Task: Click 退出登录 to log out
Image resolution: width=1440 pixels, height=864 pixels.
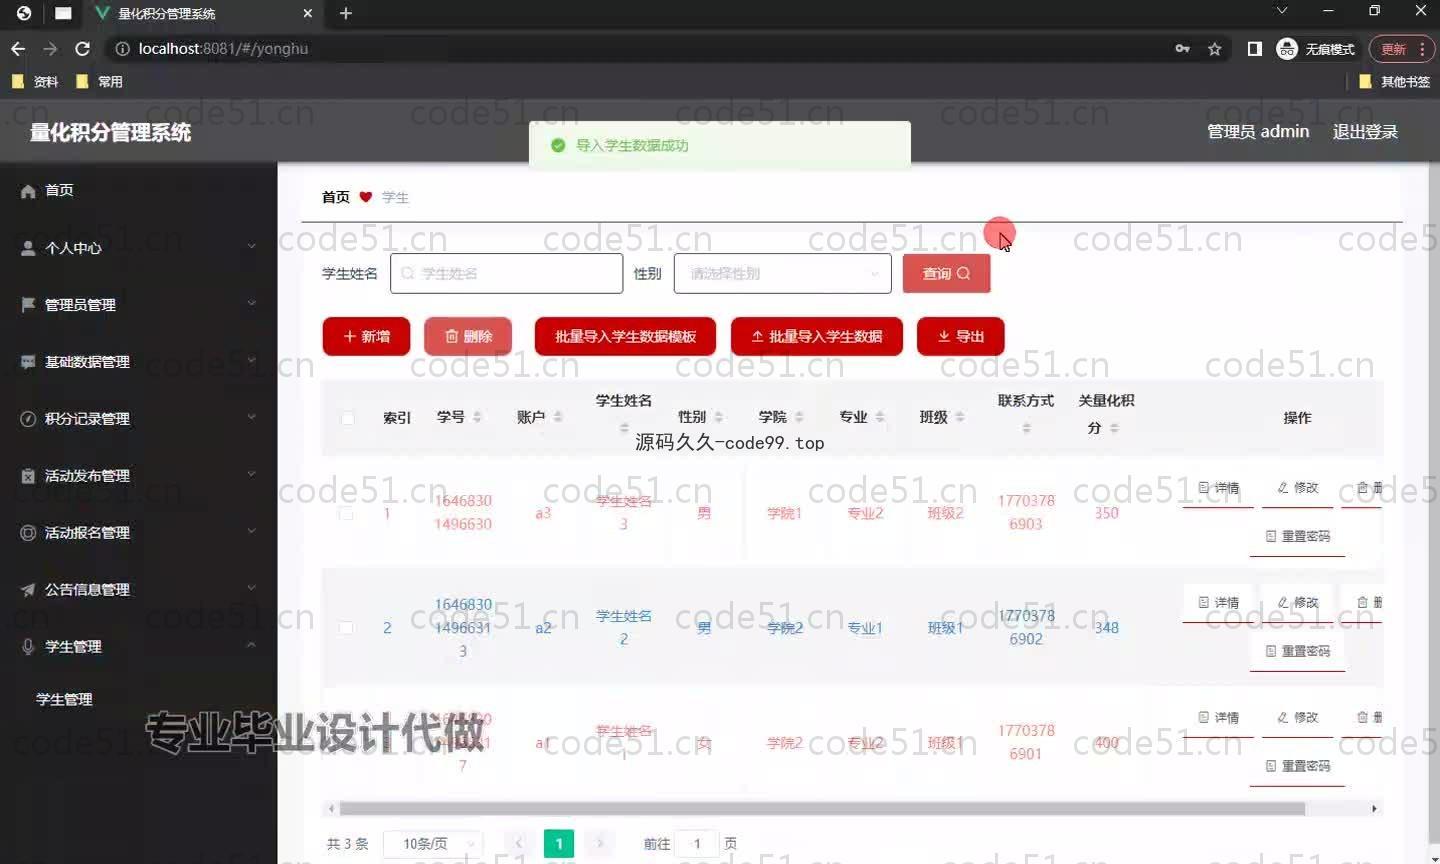Action: (x=1365, y=131)
